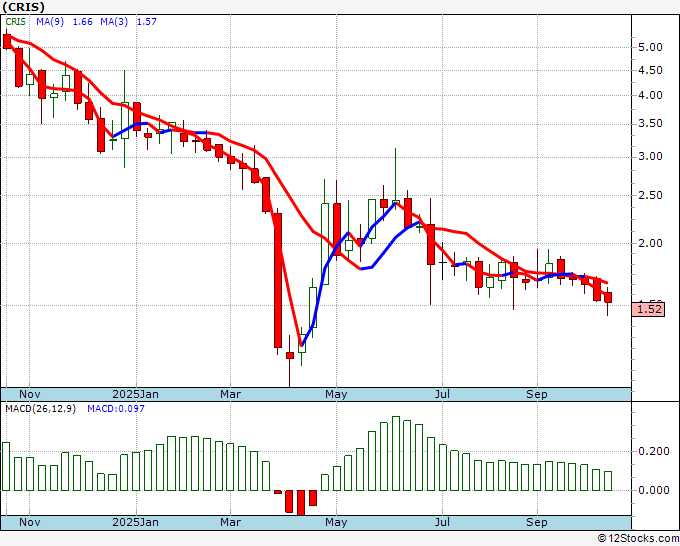Click the MA(3) value 1.57

pos(147,21)
